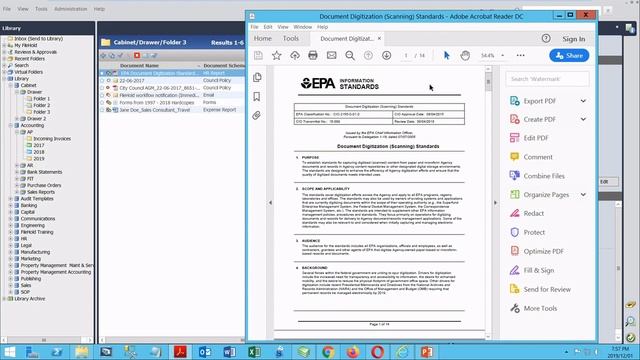Image resolution: width=640 pixels, height=360 pixels.
Task: Switch to the Acrobat Tools tab
Action: pos(291,38)
